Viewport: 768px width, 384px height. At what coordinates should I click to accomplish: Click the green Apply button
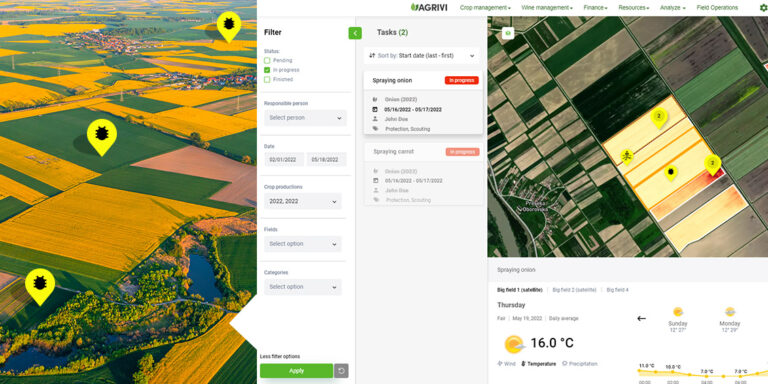click(x=296, y=371)
